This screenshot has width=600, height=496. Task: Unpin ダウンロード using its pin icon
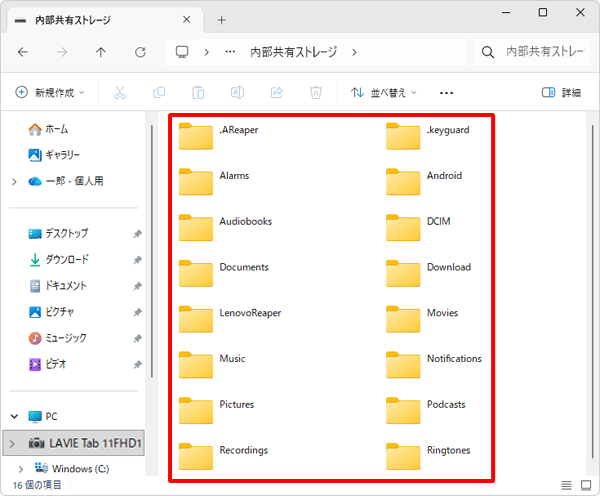[137, 260]
